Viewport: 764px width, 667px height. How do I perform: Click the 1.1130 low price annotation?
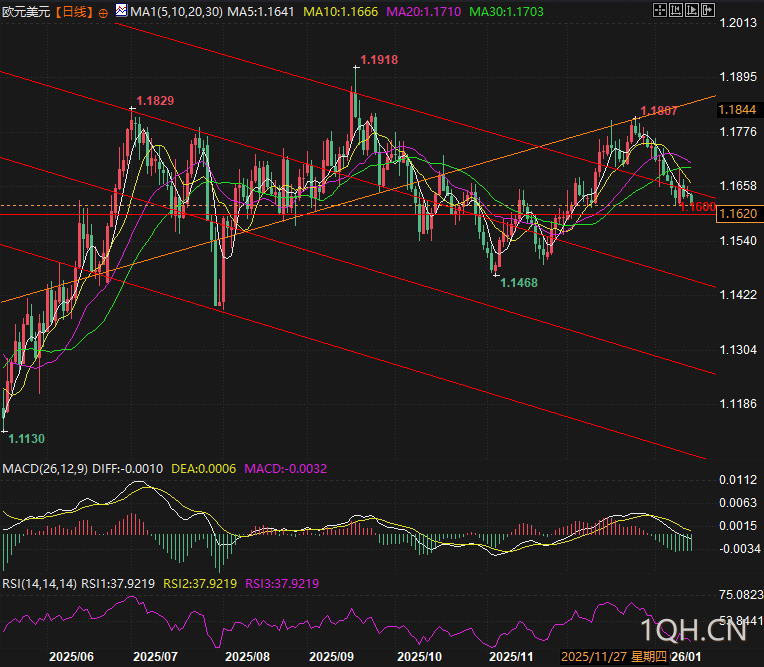click(26, 439)
